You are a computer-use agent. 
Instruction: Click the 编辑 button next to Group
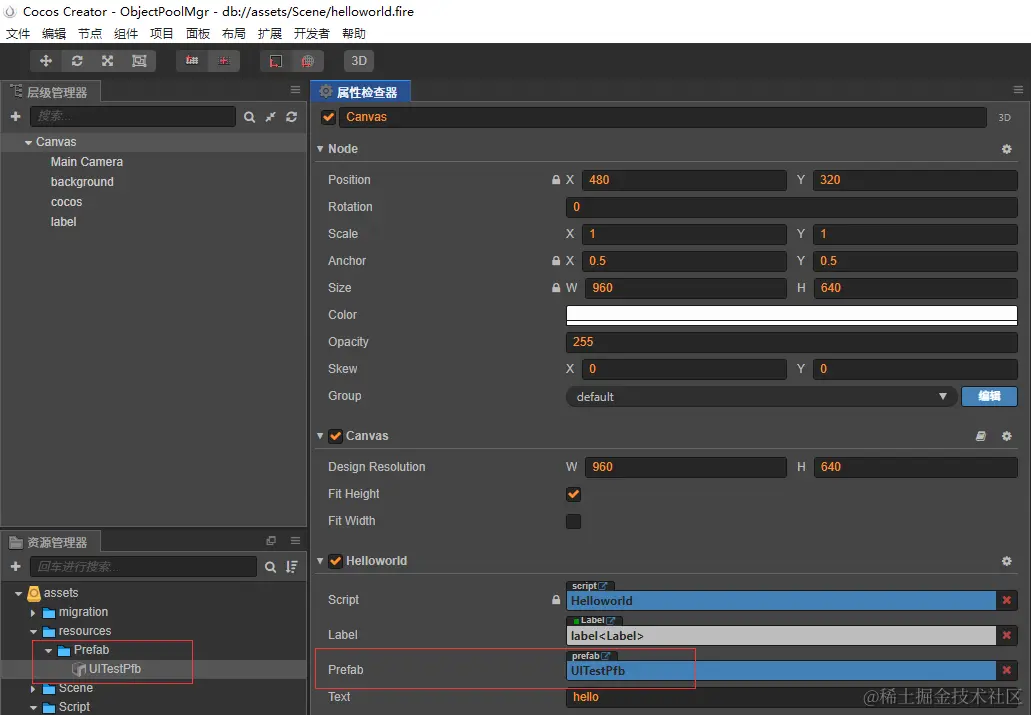click(989, 396)
